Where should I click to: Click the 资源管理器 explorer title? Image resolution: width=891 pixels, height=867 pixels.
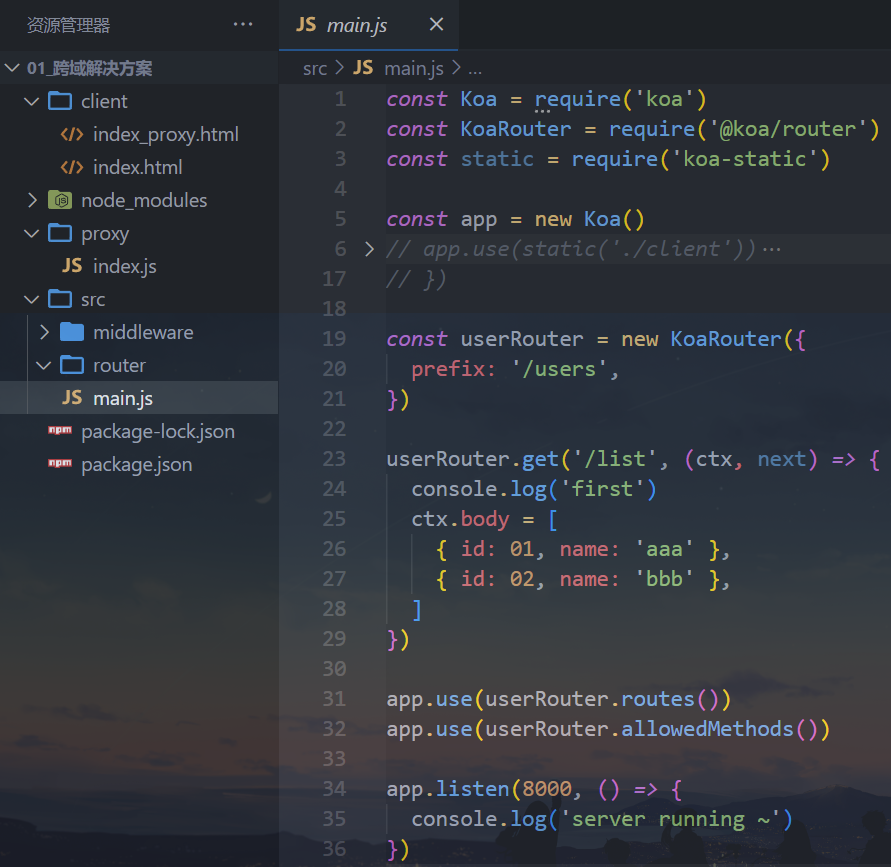68,25
